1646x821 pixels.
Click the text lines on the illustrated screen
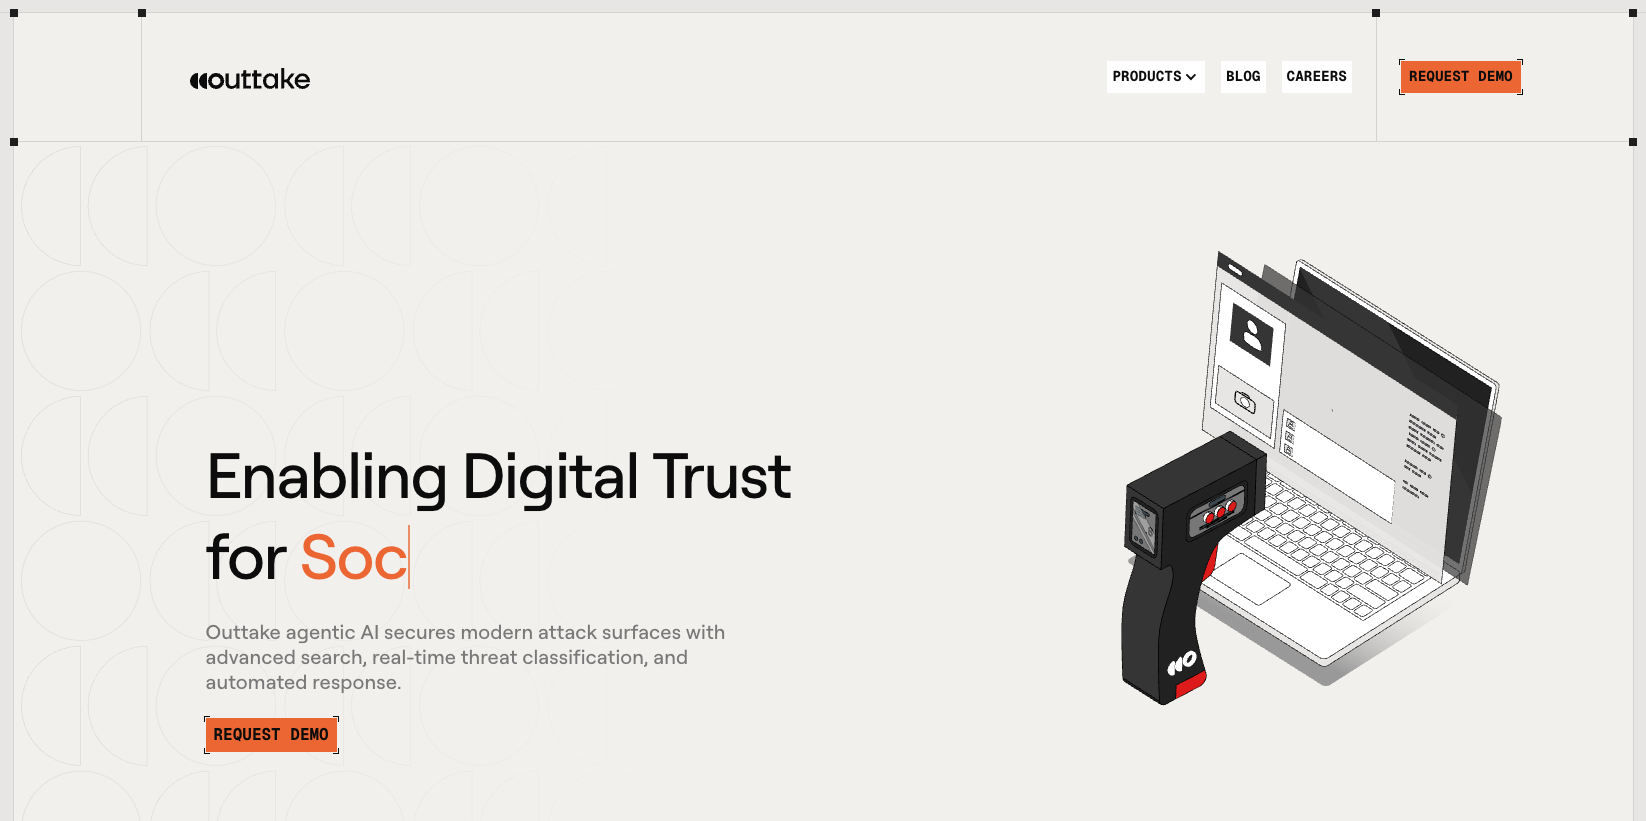point(1426,454)
